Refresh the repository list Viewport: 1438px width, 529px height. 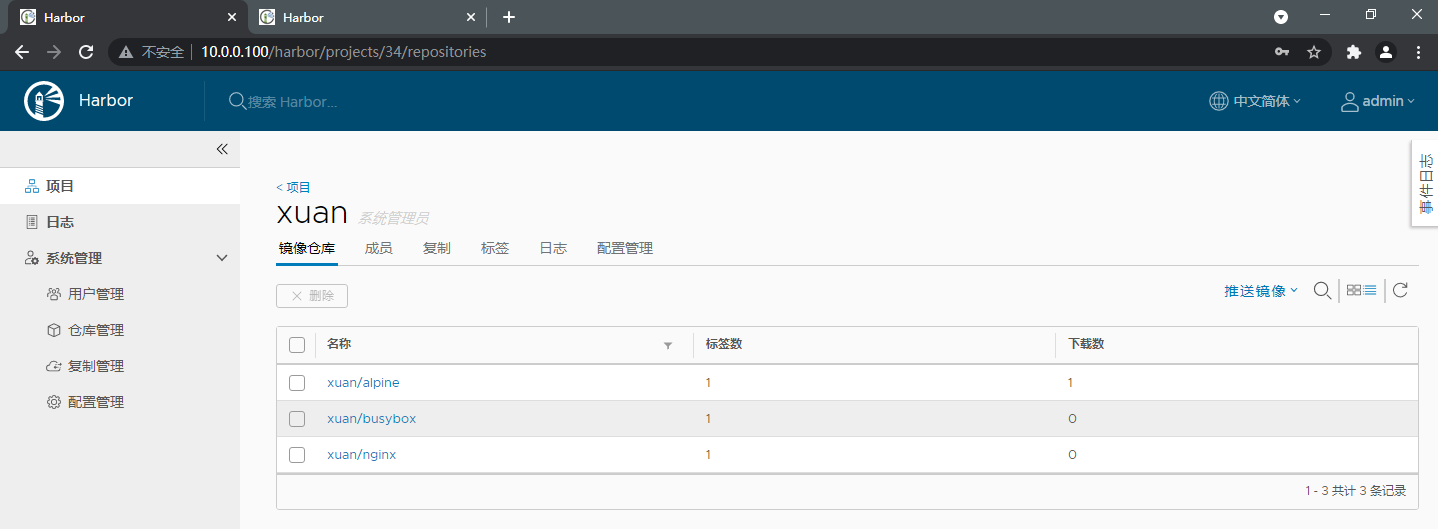(x=1400, y=290)
